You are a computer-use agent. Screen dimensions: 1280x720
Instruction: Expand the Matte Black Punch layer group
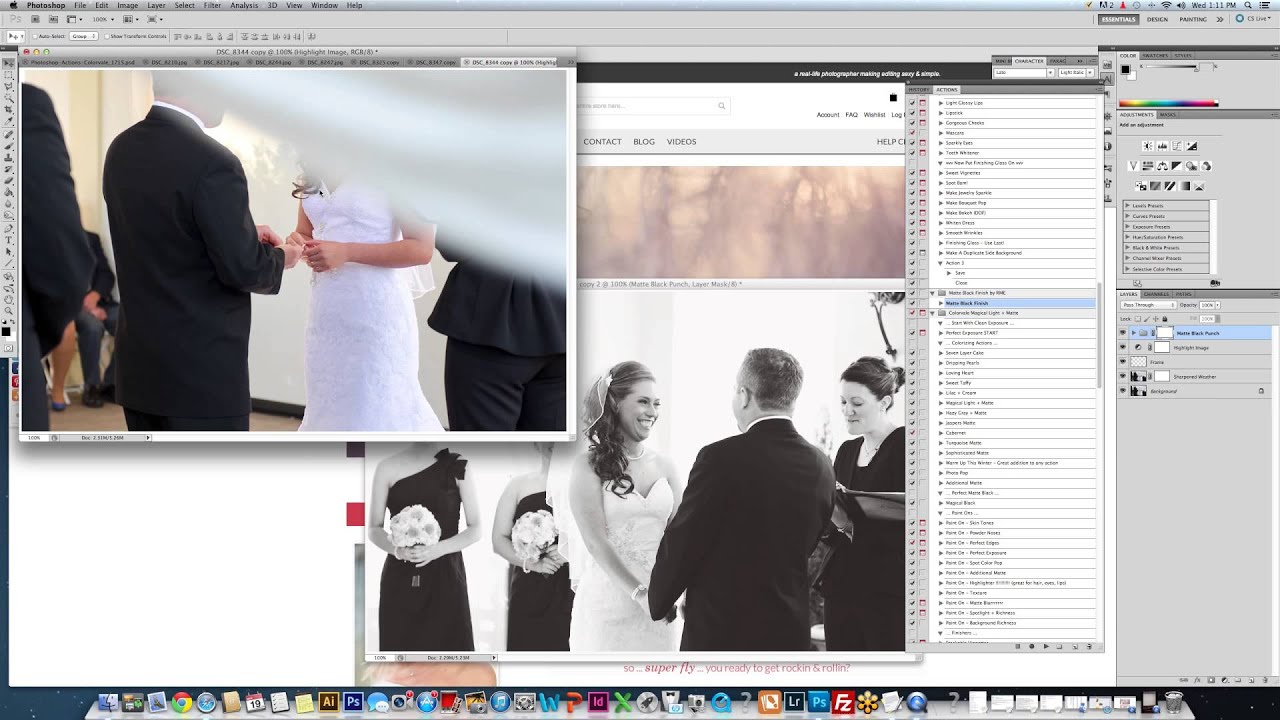point(1133,333)
